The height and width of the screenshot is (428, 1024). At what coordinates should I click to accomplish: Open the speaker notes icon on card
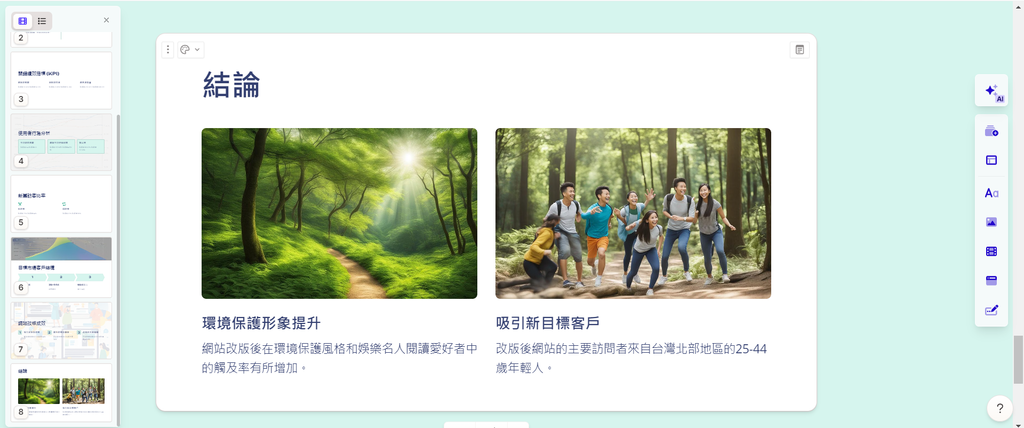[x=799, y=50]
